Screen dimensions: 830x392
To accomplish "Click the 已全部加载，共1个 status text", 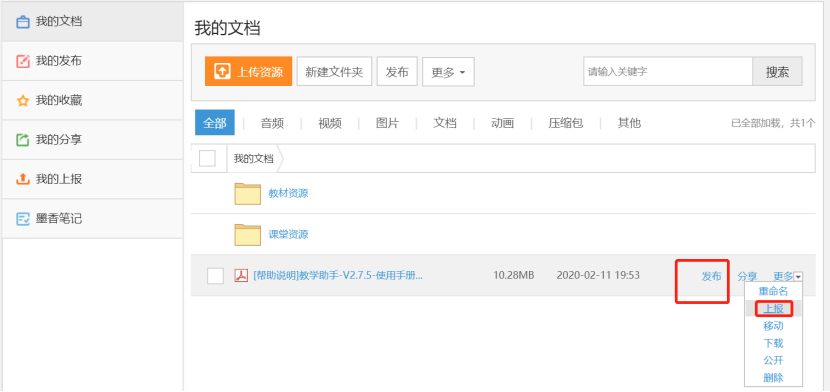I will [x=773, y=123].
